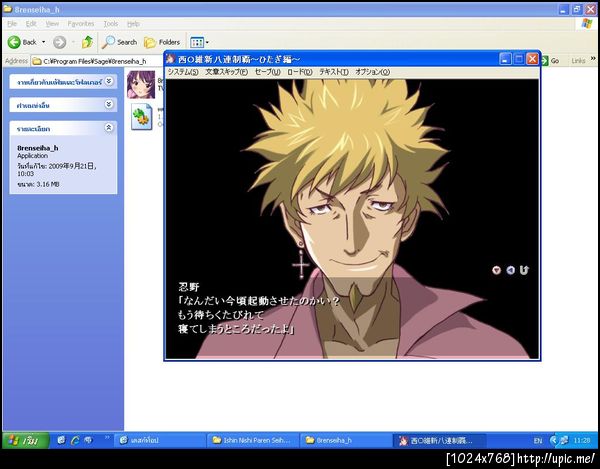Click the Go button beside address bar

[550, 60]
